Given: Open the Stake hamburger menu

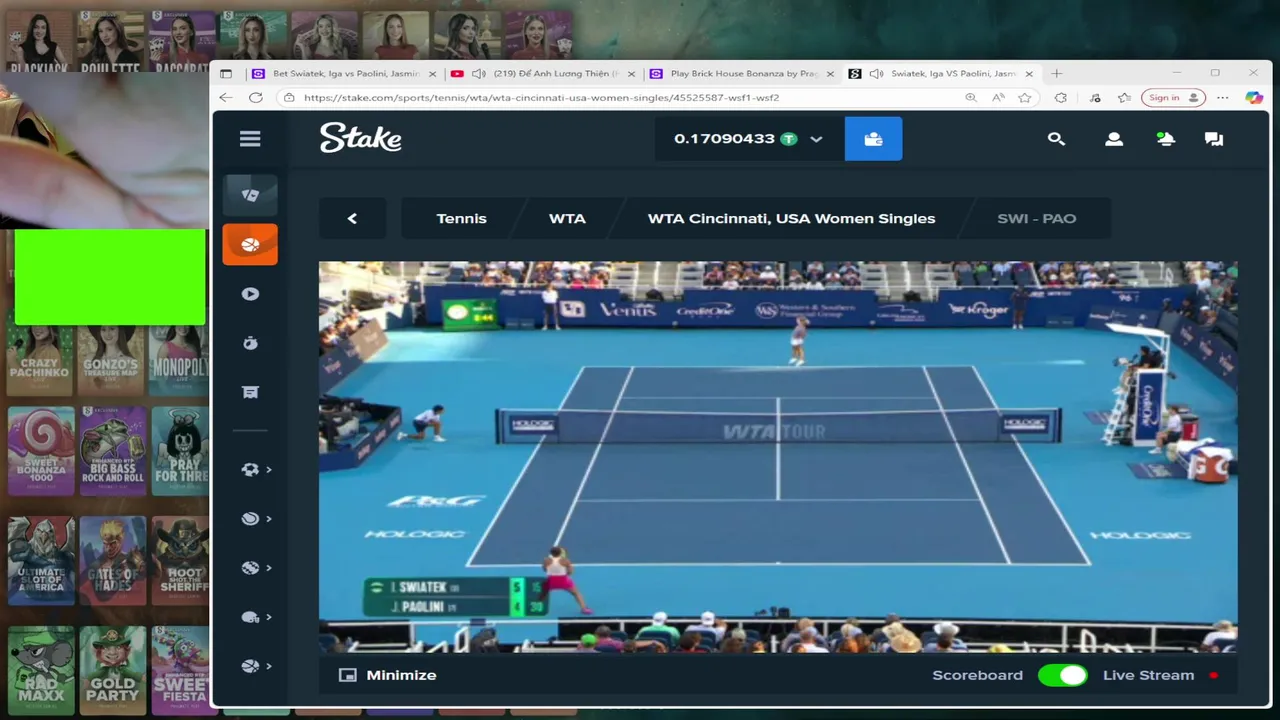Looking at the screenshot, I should 250,139.
